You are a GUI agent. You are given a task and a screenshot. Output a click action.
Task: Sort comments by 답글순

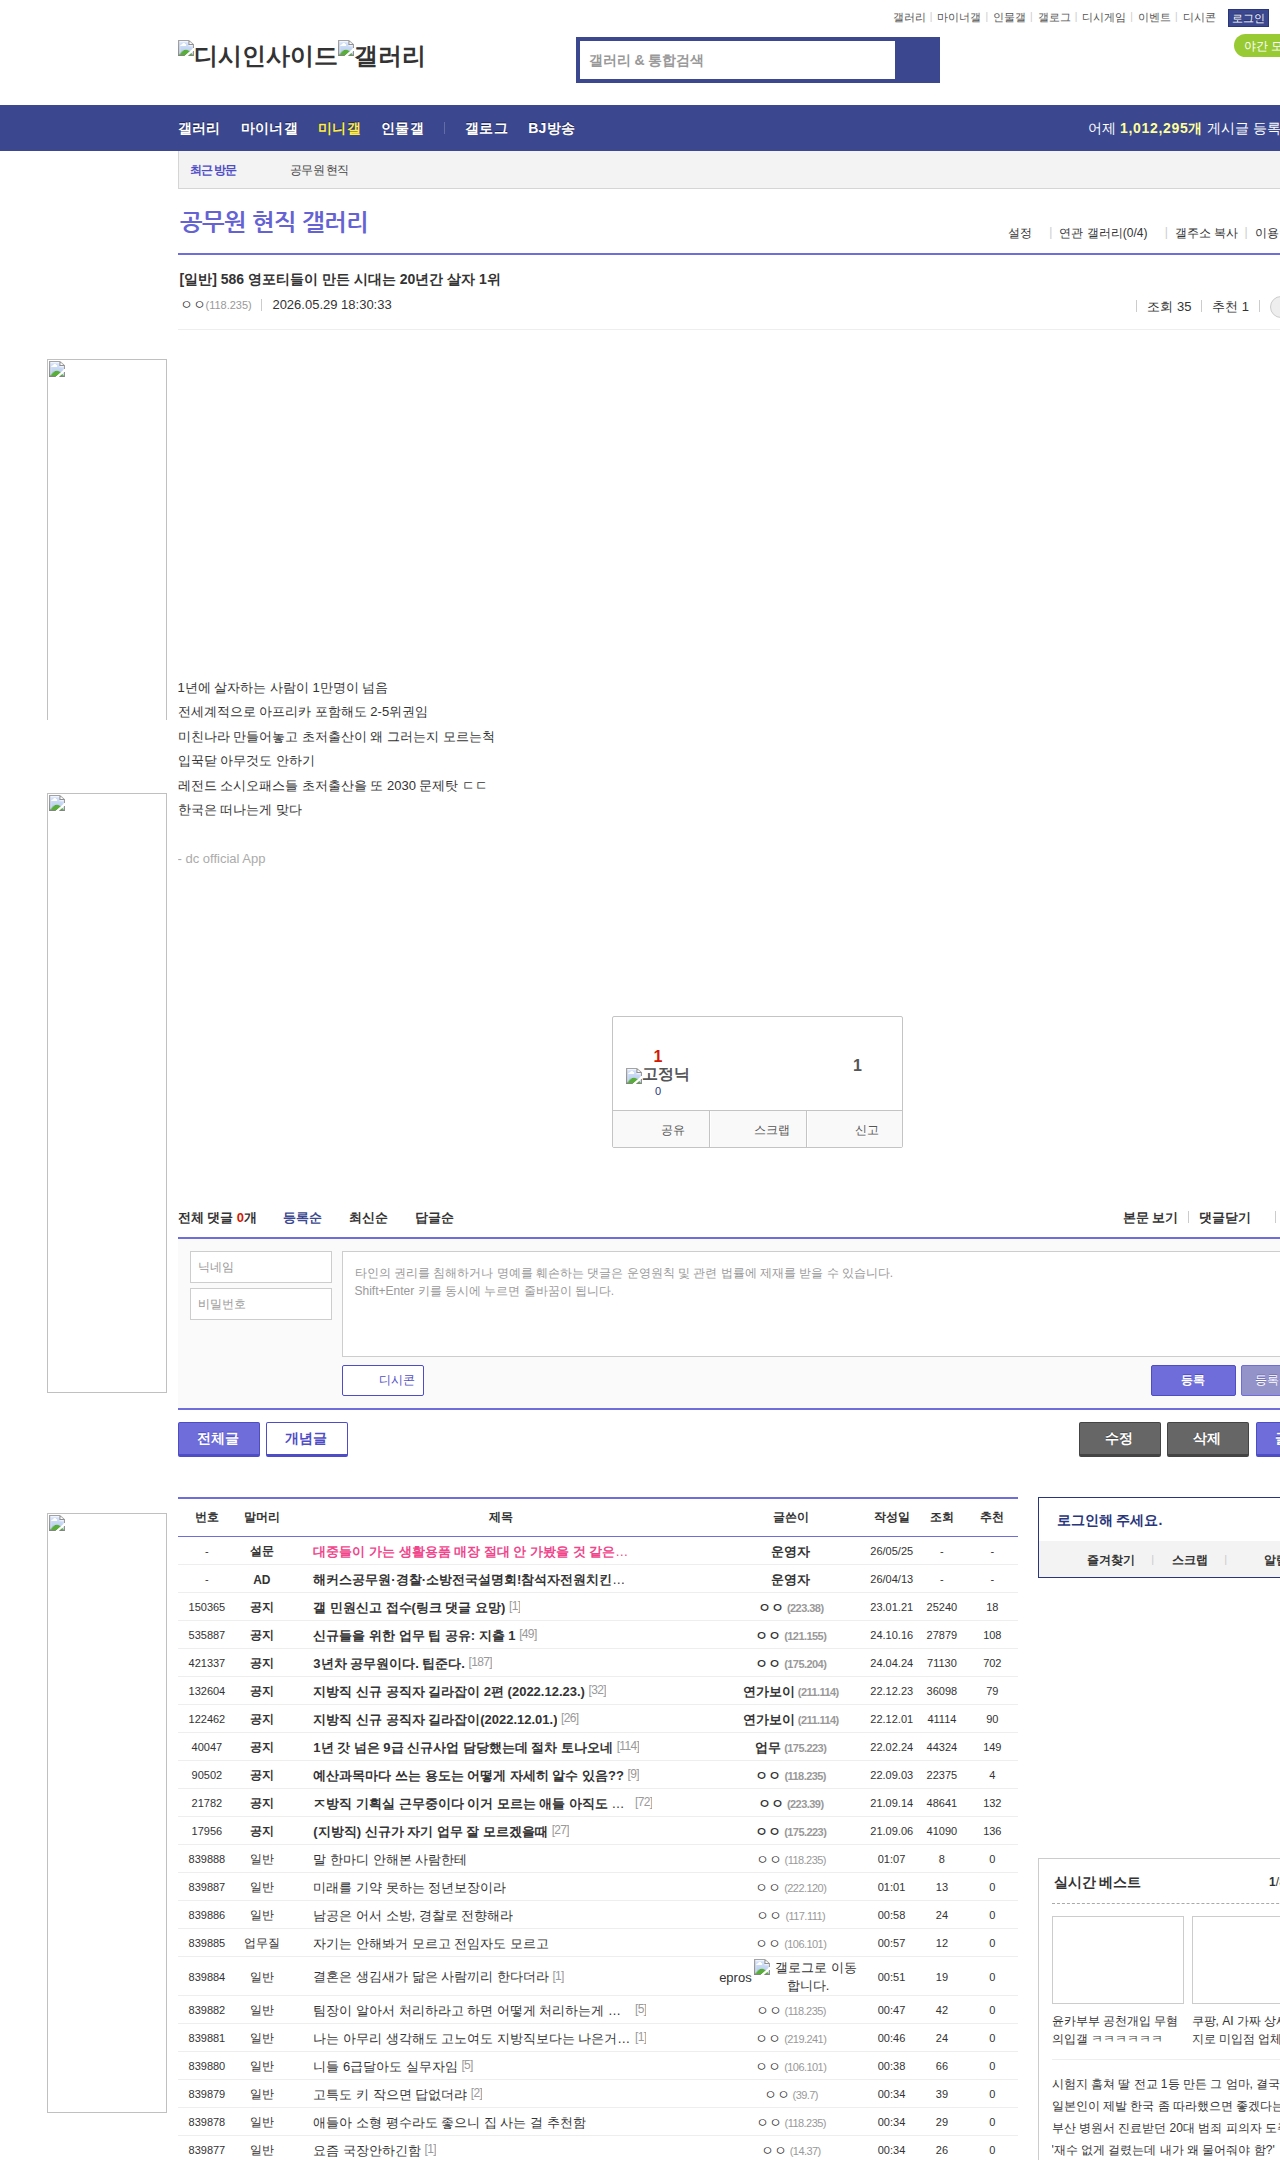[x=434, y=1218]
